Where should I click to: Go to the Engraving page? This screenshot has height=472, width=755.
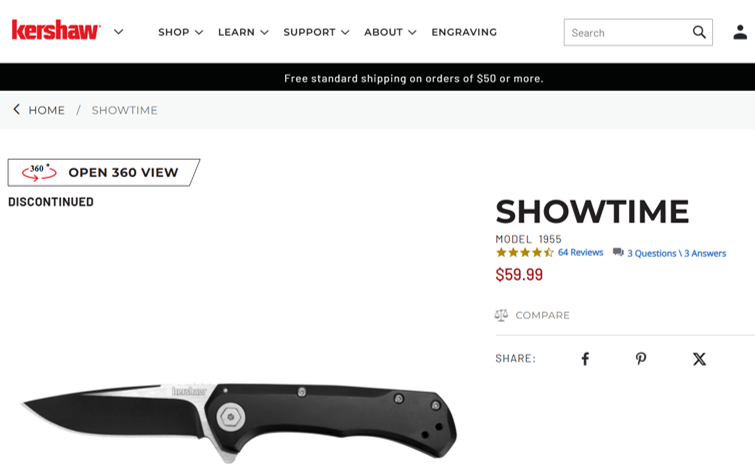[x=464, y=32]
